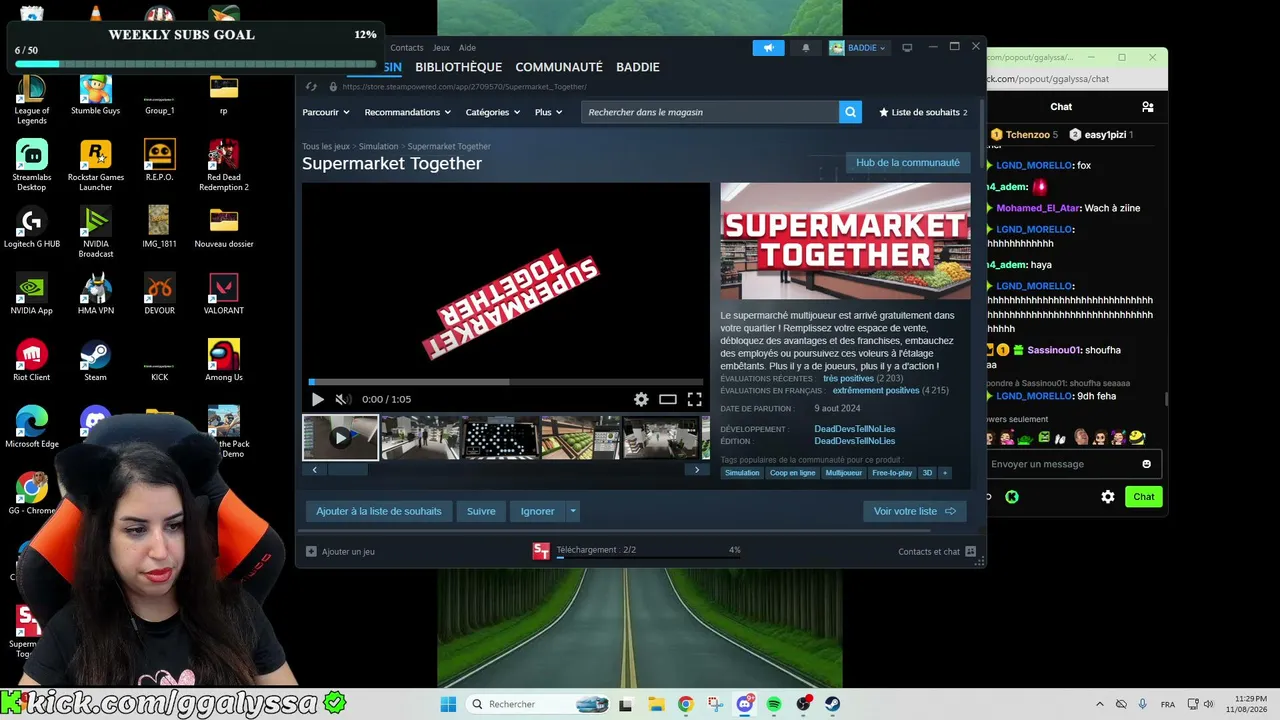Image resolution: width=1280 pixels, height=720 pixels.
Task: Click the green Kick logo in chat
Action: tap(1012, 496)
